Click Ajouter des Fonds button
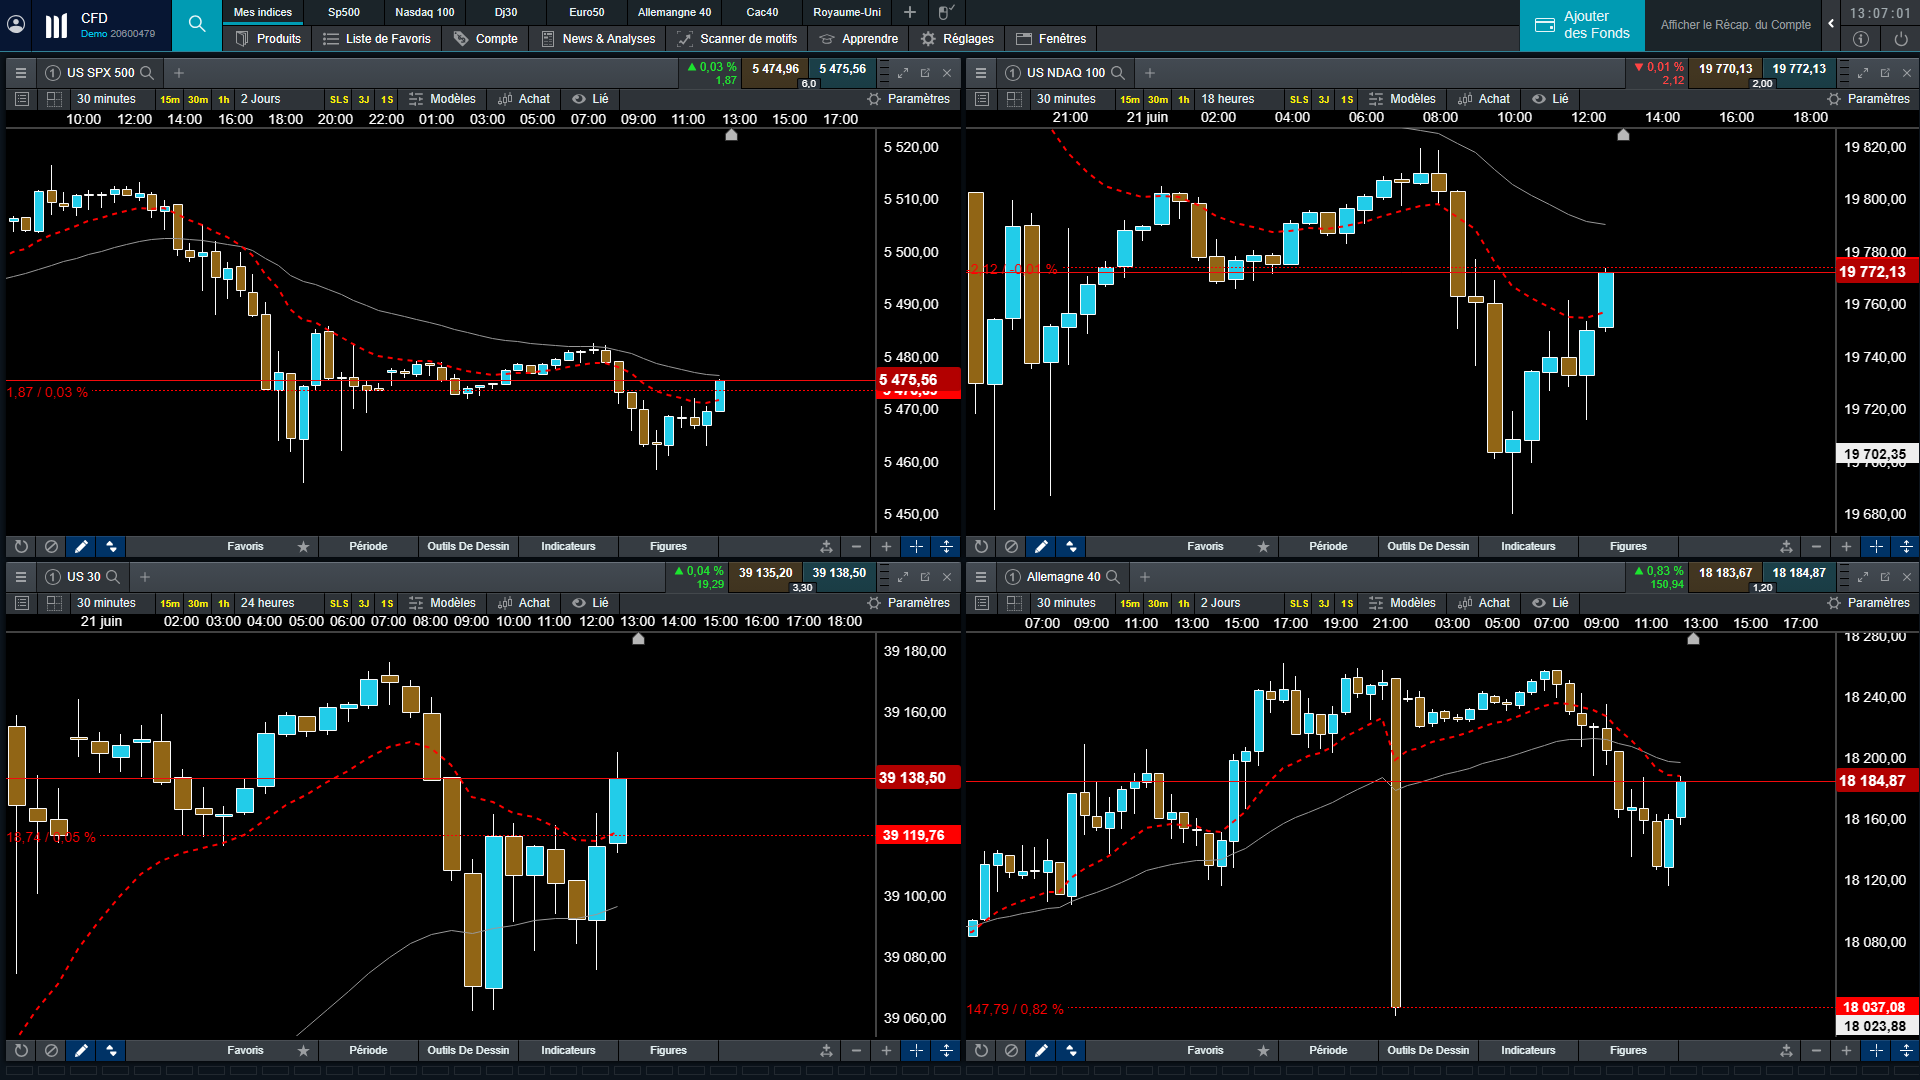 tap(1582, 25)
